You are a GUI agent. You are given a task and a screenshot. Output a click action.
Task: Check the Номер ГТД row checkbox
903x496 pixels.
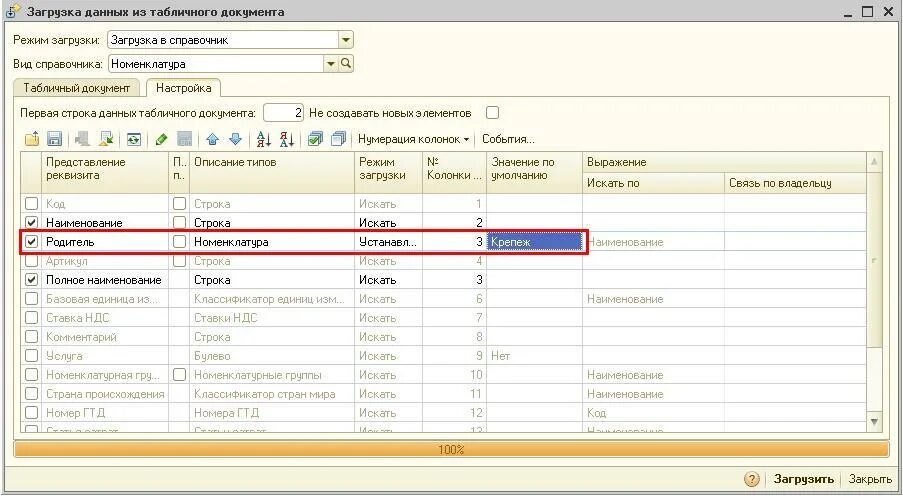coord(32,412)
